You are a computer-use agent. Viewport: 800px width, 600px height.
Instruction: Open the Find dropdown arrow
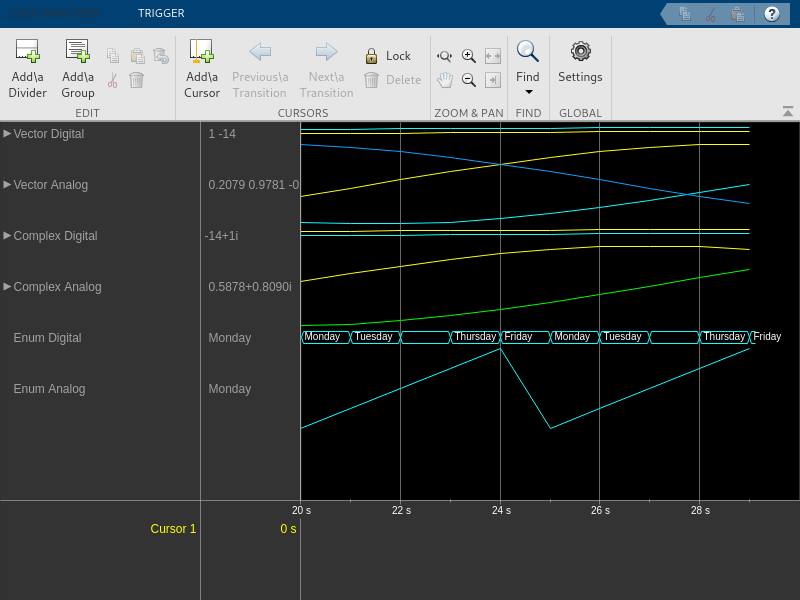[529, 92]
